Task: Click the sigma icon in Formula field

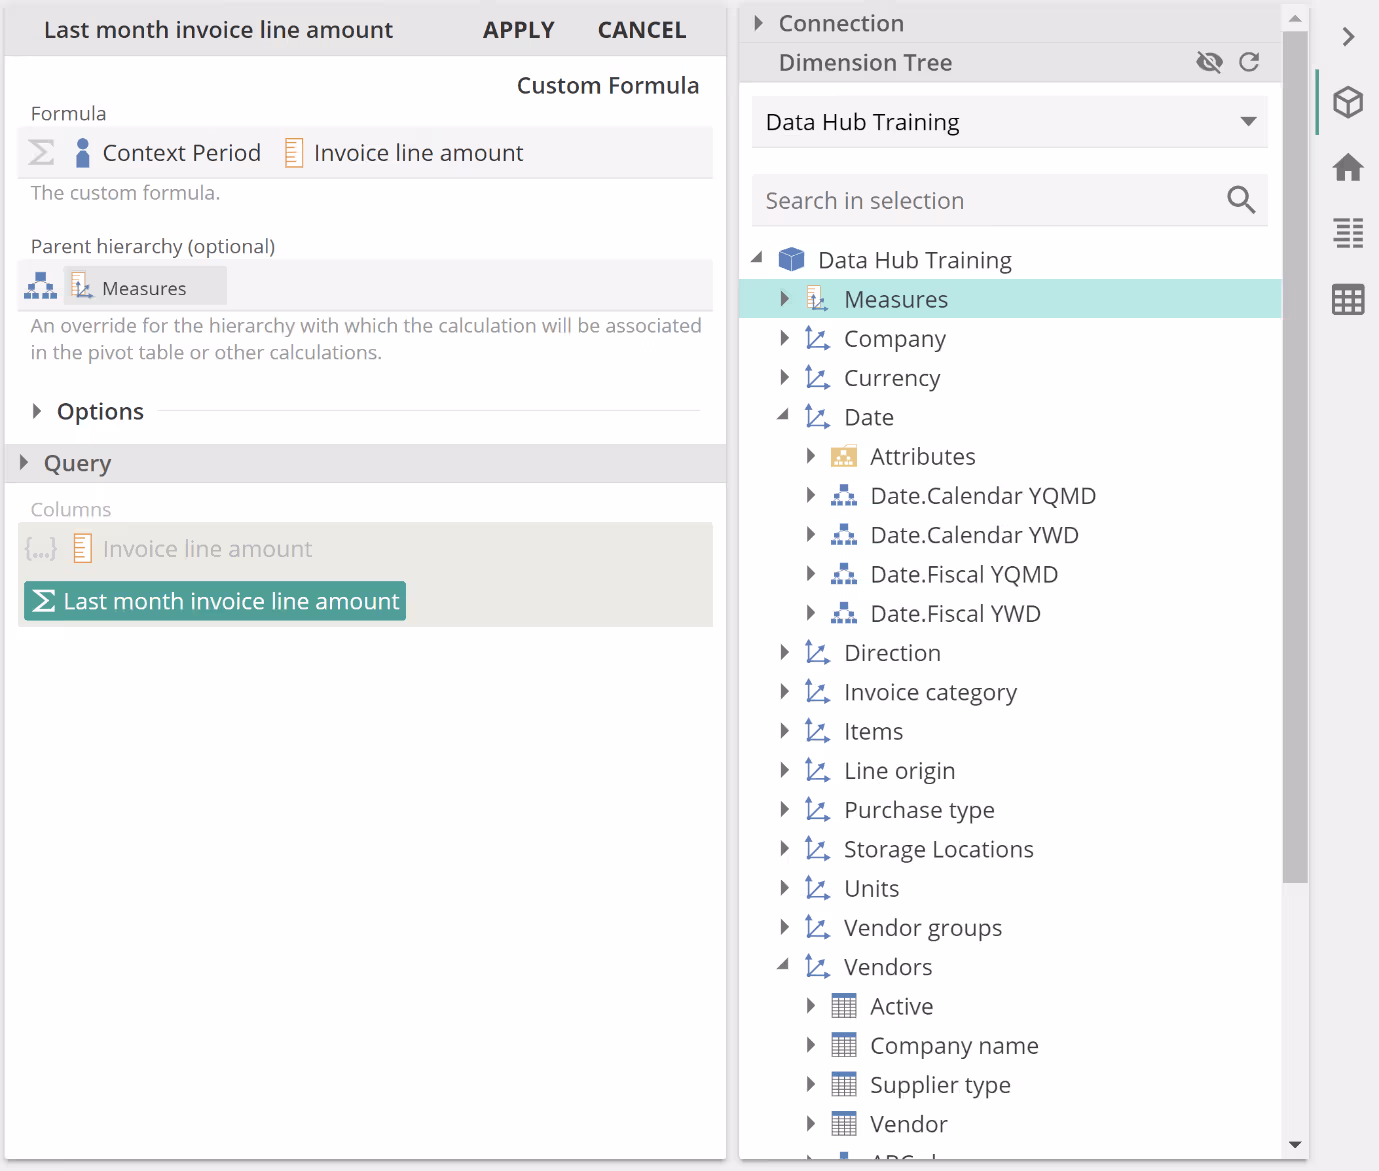Action: pyautogui.click(x=41, y=153)
